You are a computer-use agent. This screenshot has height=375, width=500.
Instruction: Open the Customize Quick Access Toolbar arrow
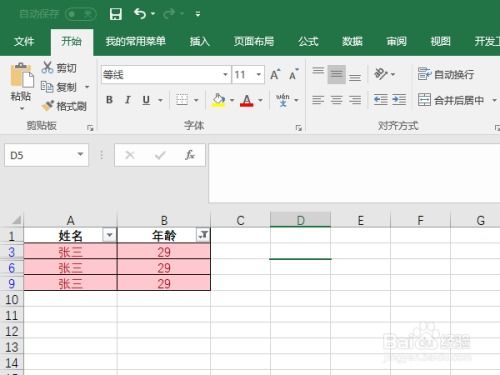click(x=198, y=14)
